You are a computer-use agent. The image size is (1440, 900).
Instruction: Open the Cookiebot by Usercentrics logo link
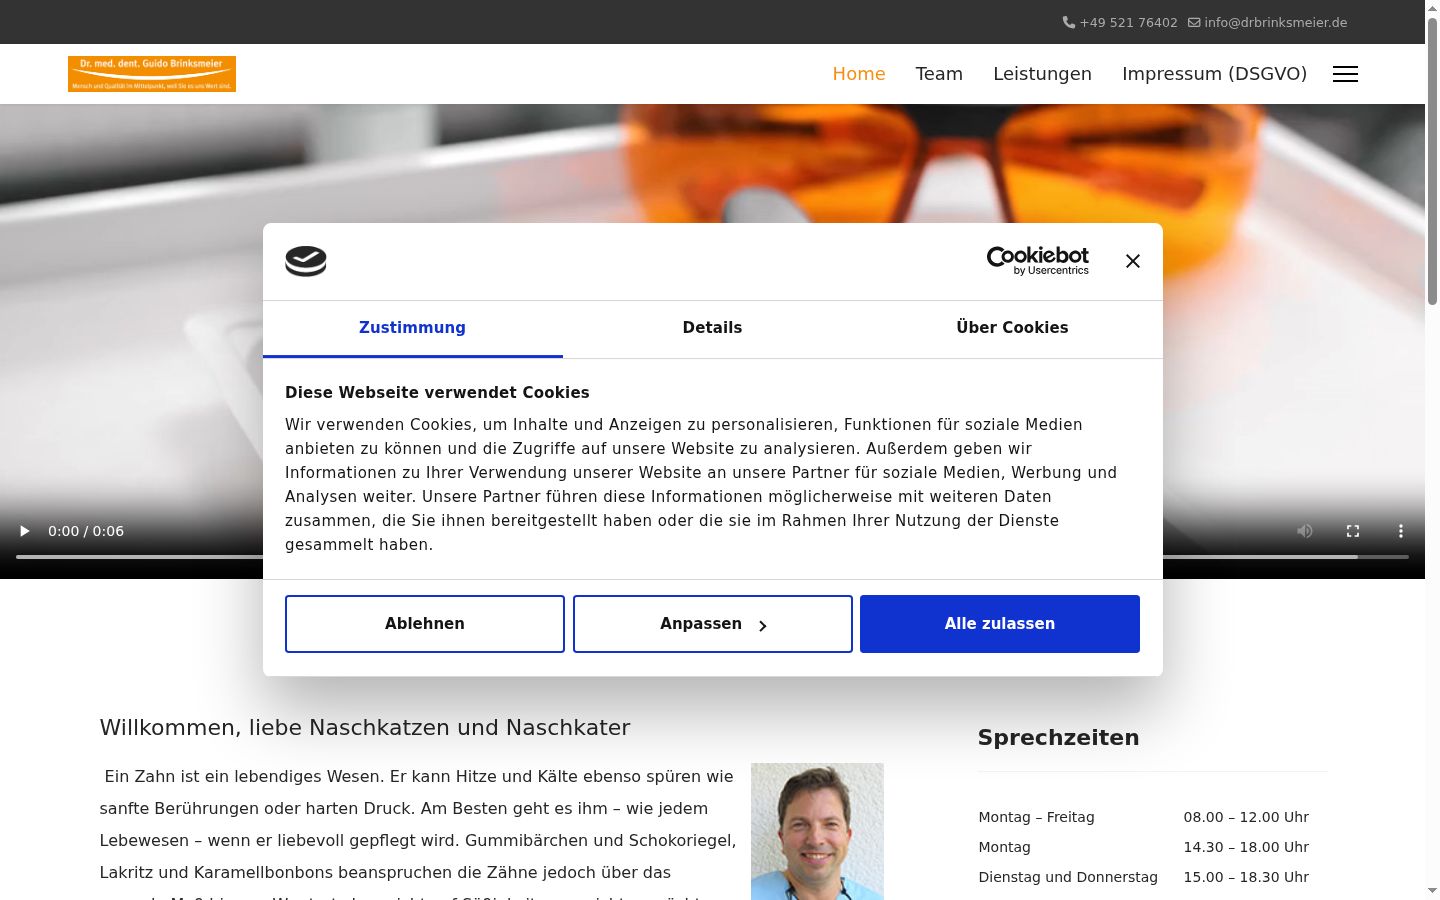click(1038, 261)
